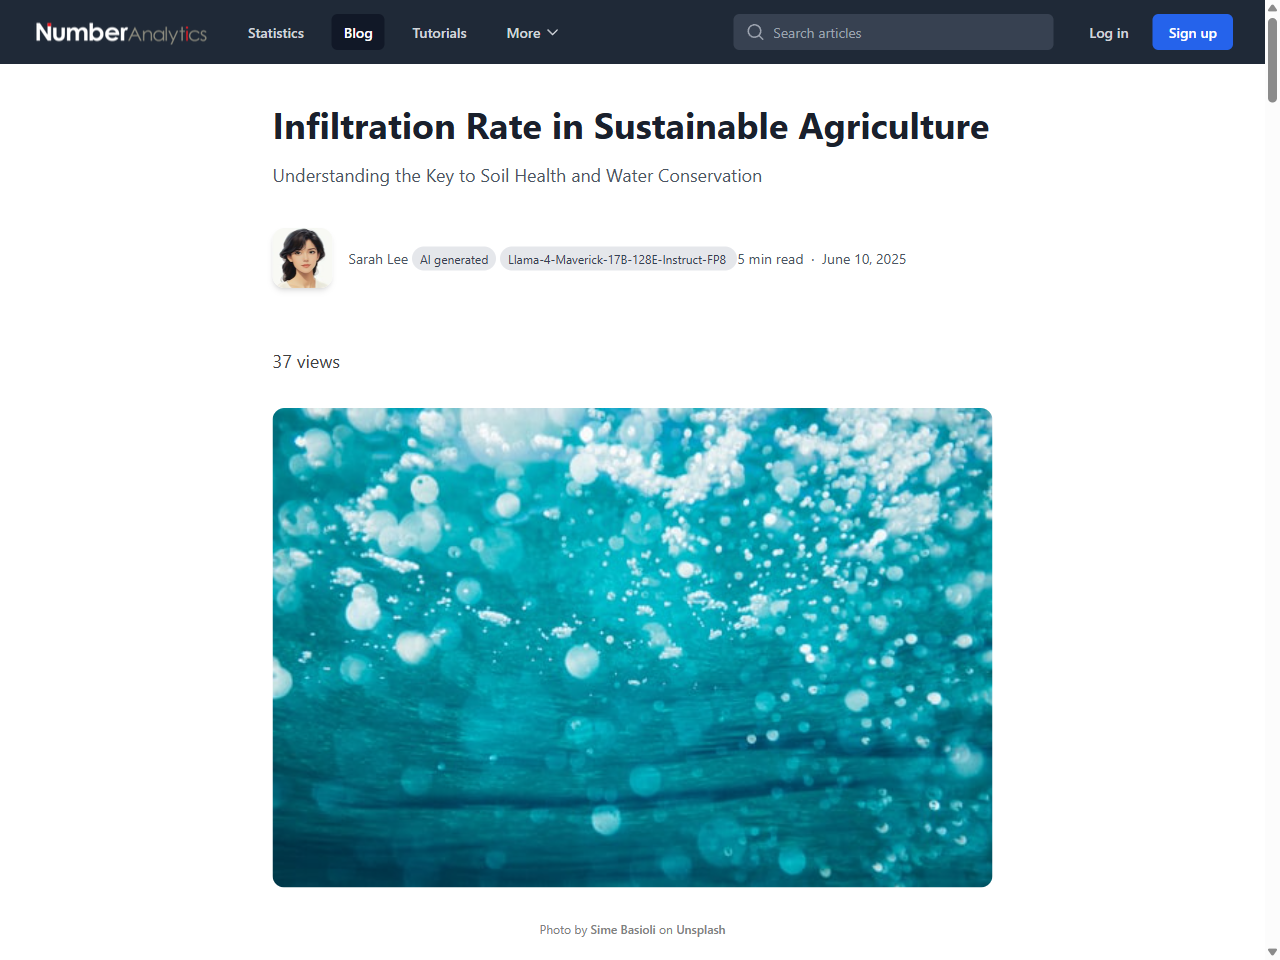Viewport: 1280px width, 960px height.
Task: Switch to the Statistics tab
Action: pos(275,32)
